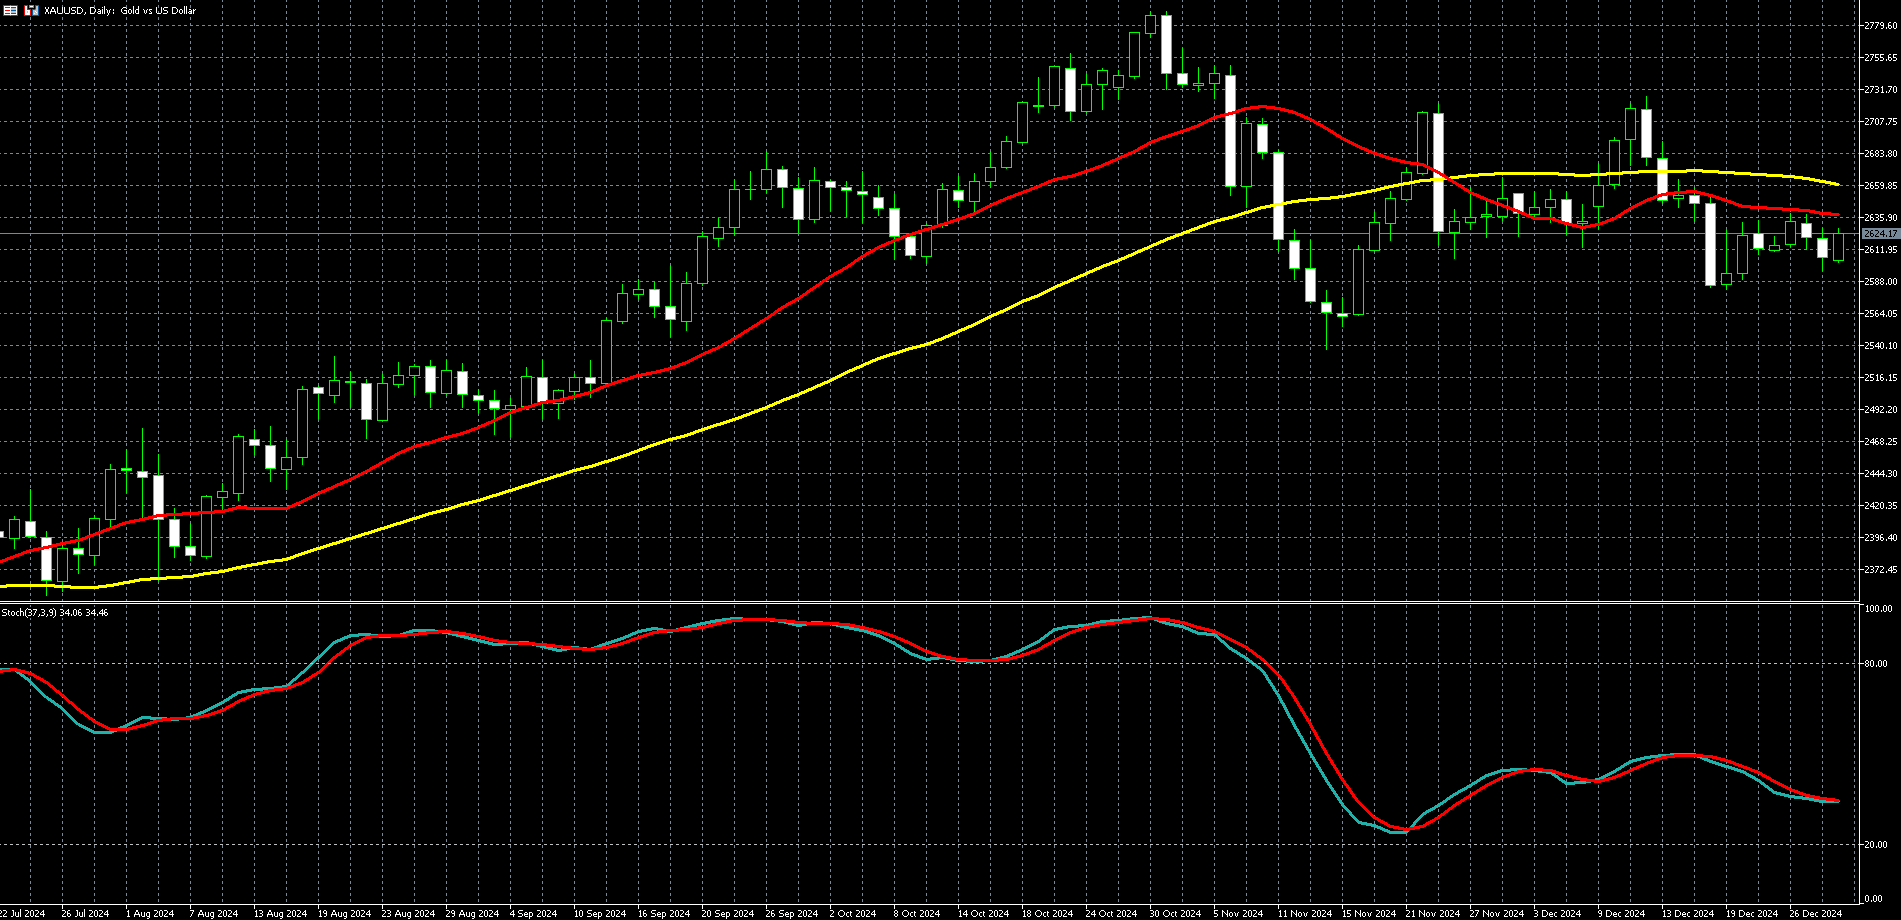Click the 11 Nov 2024 date label

(1305, 914)
